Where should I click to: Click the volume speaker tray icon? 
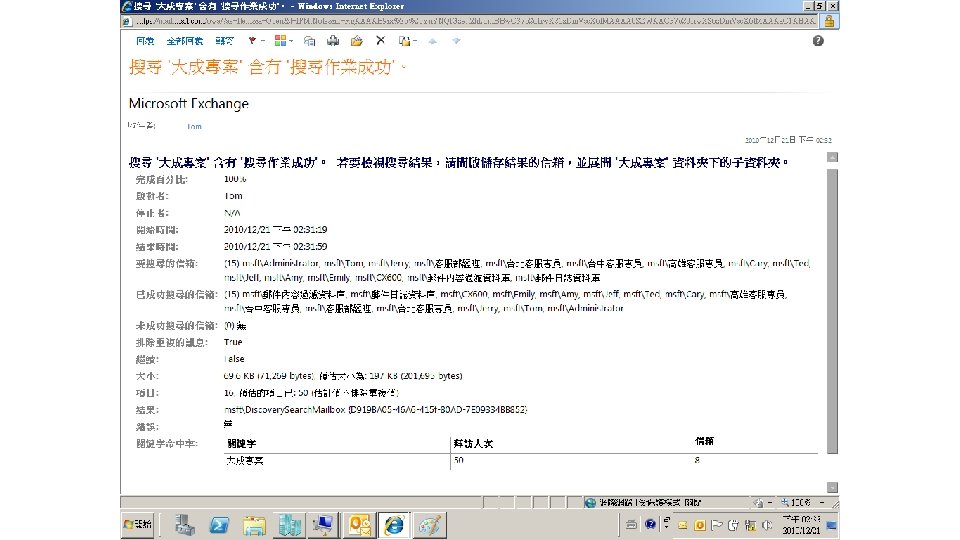coord(767,525)
